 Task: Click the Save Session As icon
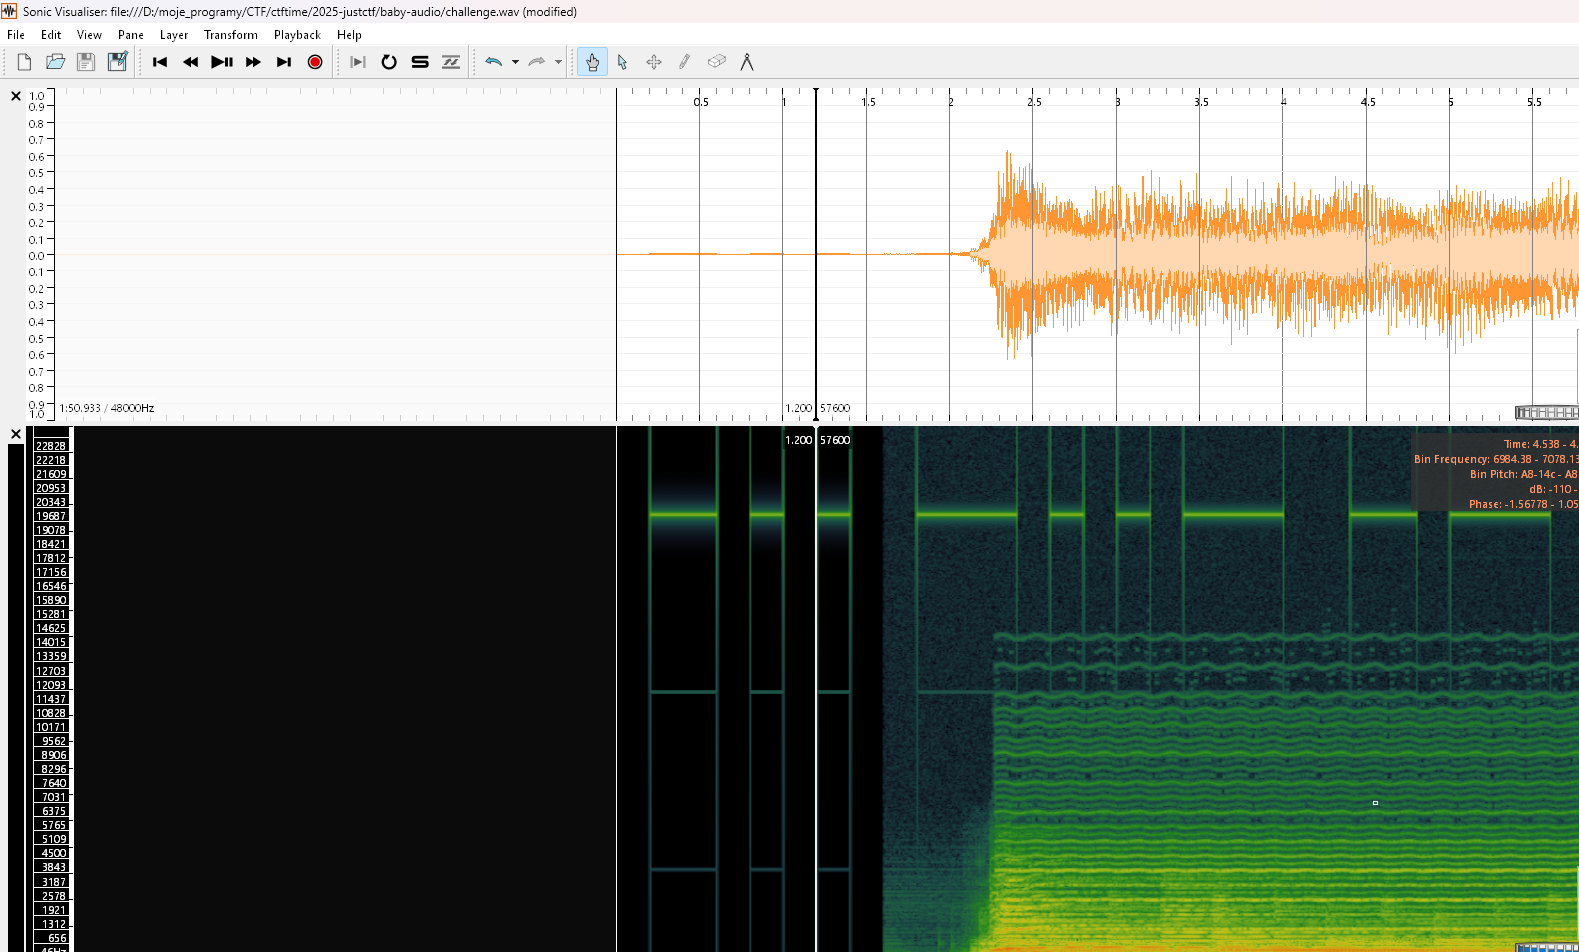pos(117,62)
